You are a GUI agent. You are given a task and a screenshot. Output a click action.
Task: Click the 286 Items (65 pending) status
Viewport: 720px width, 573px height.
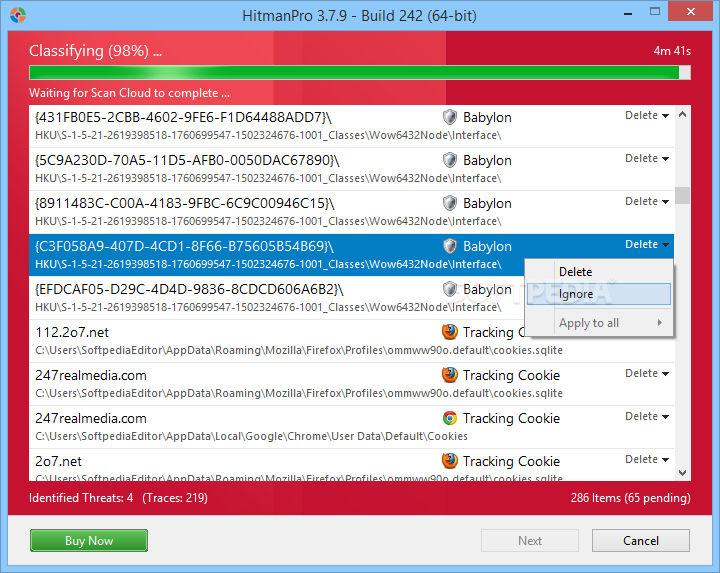[x=630, y=498]
